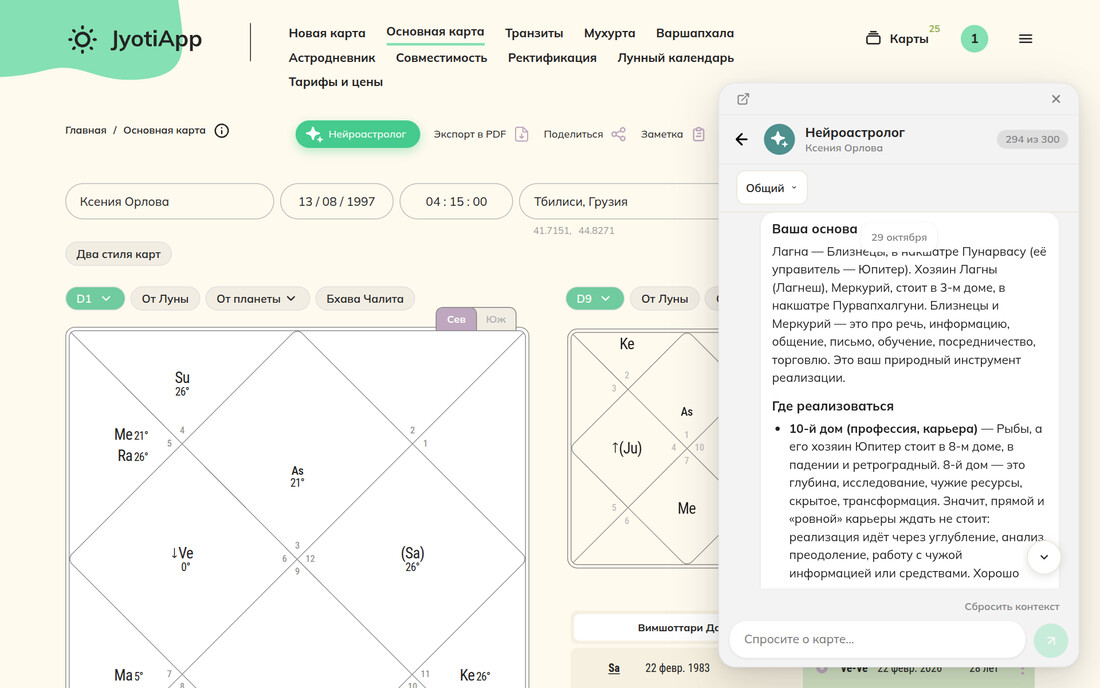Click the Два стиля карт button
Image resolution: width=1100 pixels, height=688 pixels.
click(119, 254)
